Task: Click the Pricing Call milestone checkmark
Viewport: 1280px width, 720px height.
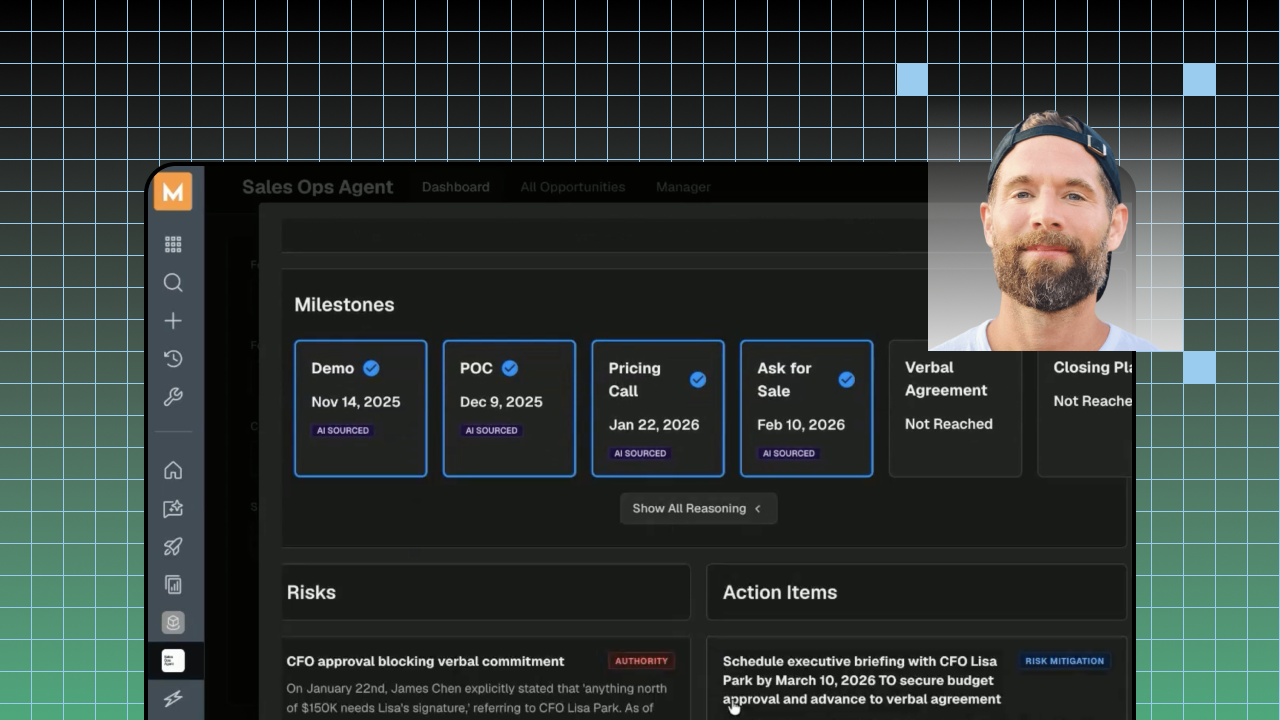Action: tap(698, 379)
